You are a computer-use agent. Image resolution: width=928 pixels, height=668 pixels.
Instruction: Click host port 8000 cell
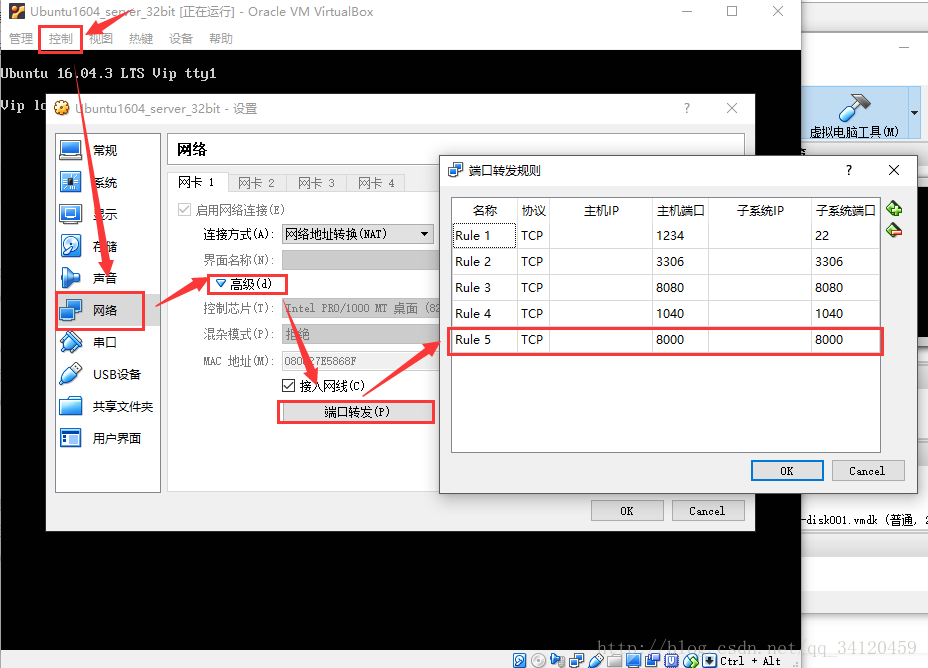coord(680,340)
